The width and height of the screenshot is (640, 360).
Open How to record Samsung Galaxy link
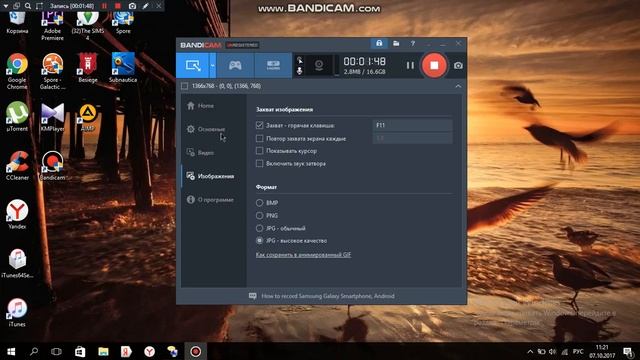pyautogui.click(x=328, y=296)
